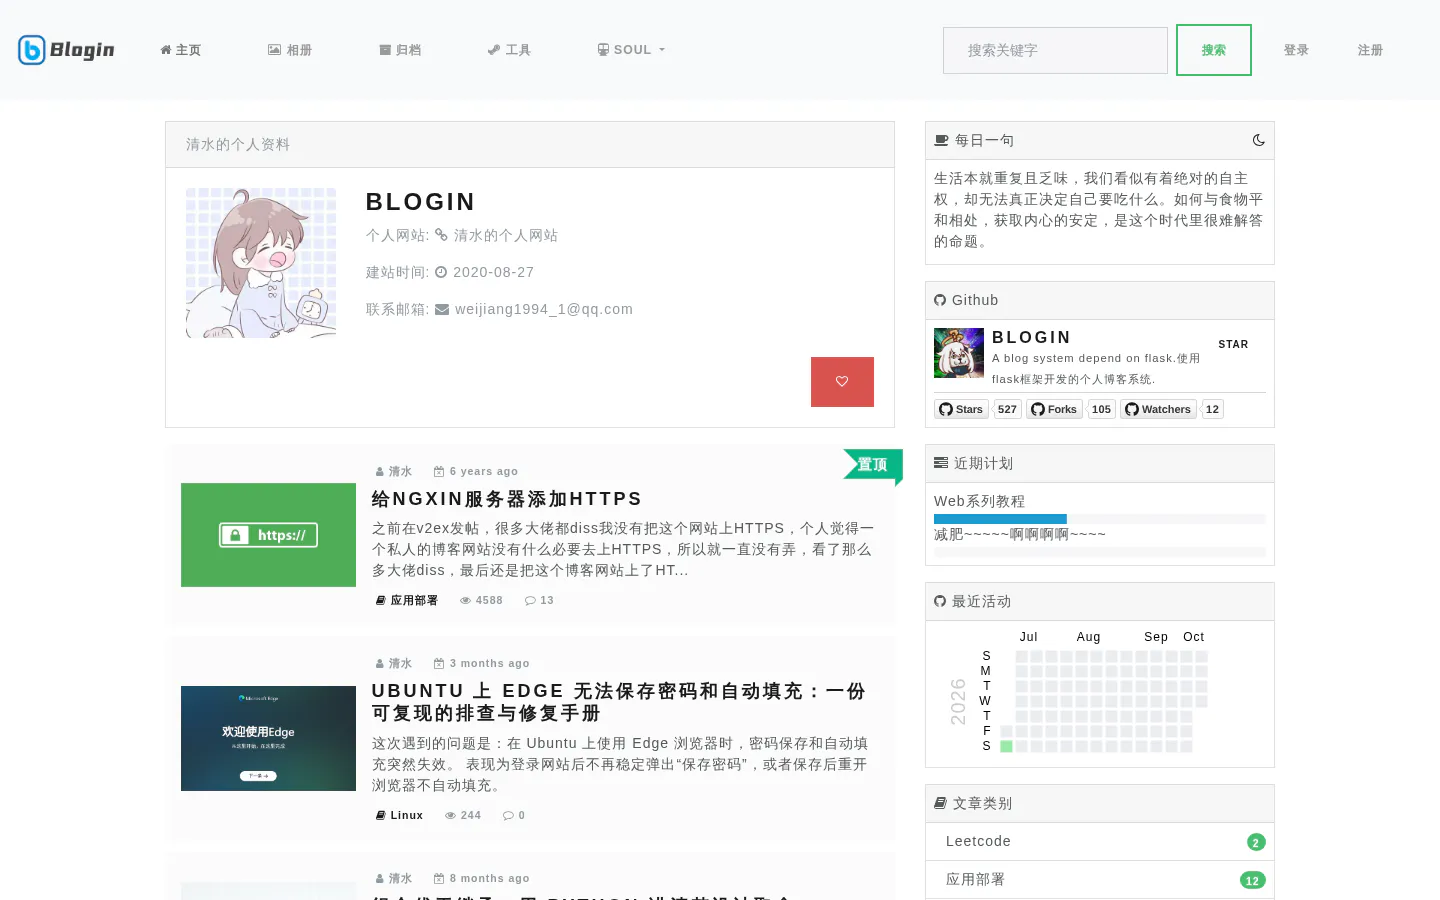Click the Web系列教程 progress bar

click(x=1100, y=519)
